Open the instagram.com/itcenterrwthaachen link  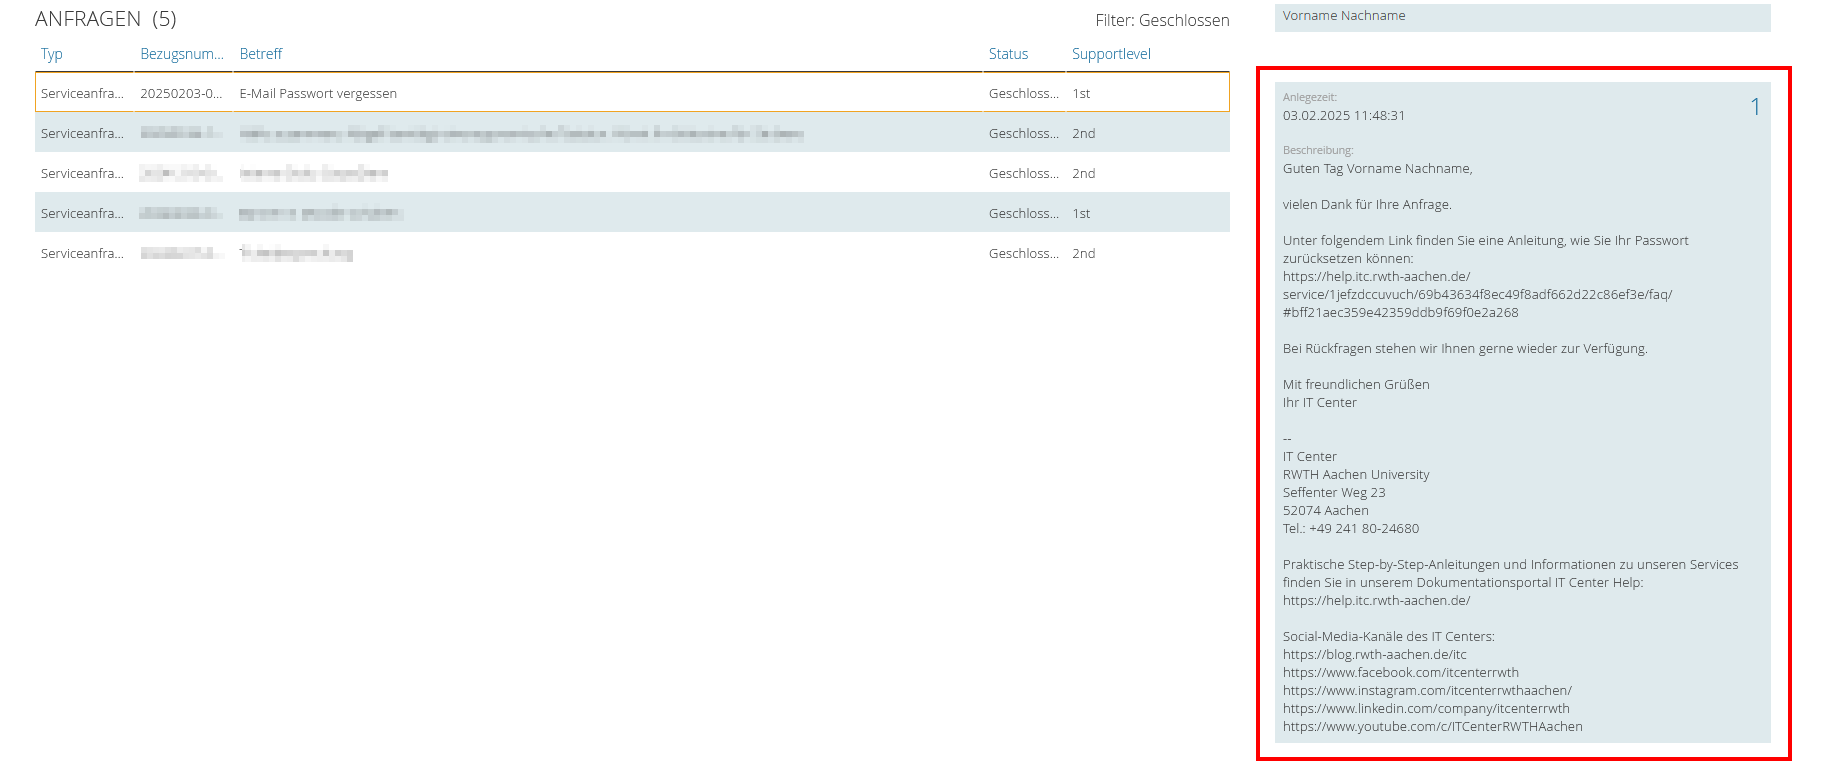[x=1427, y=691]
